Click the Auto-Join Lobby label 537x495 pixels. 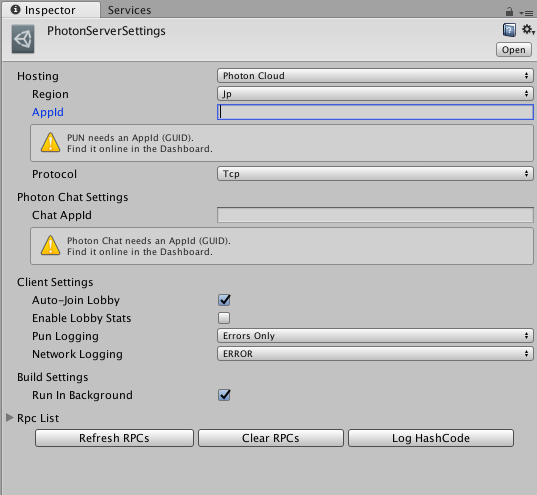(76, 300)
